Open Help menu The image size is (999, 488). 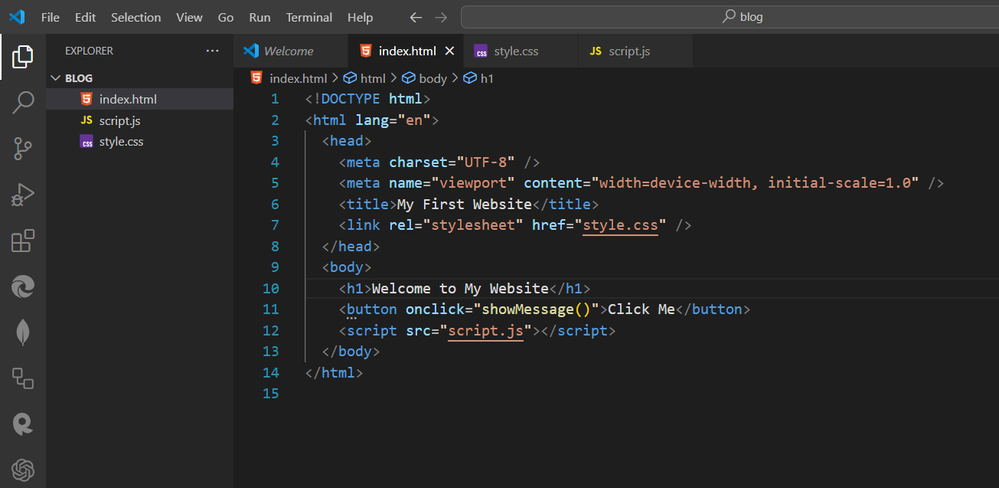pos(360,18)
